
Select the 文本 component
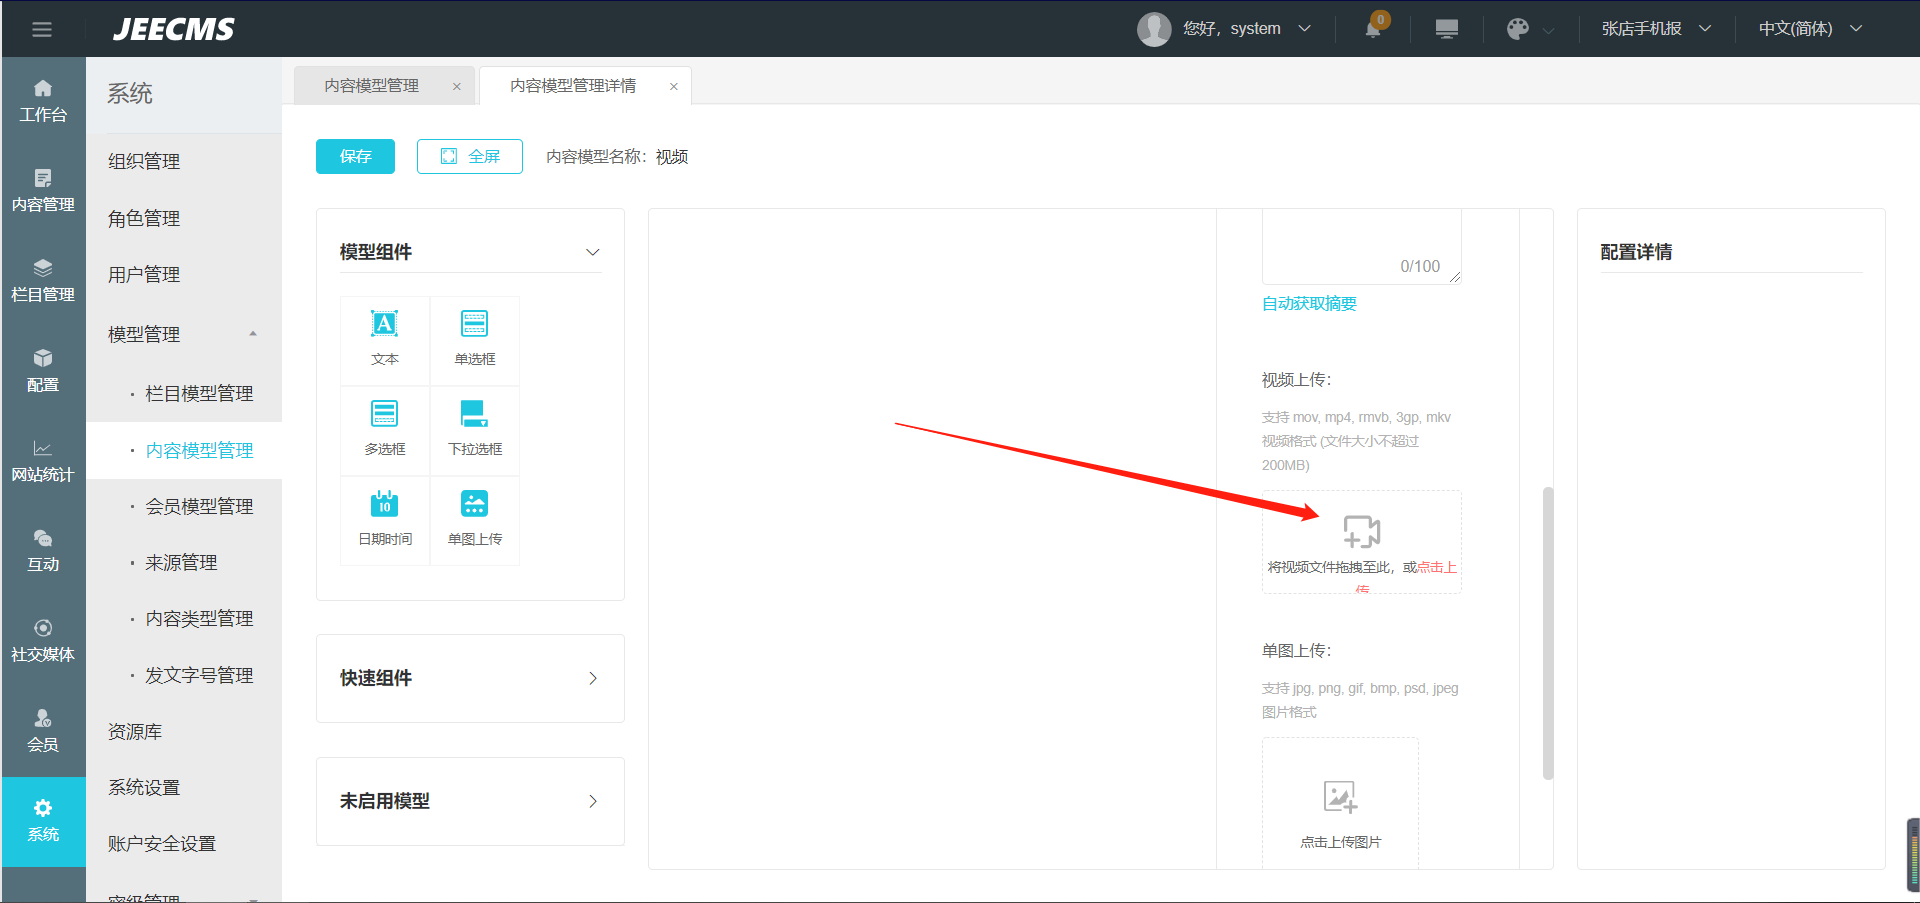click(385, 341)
